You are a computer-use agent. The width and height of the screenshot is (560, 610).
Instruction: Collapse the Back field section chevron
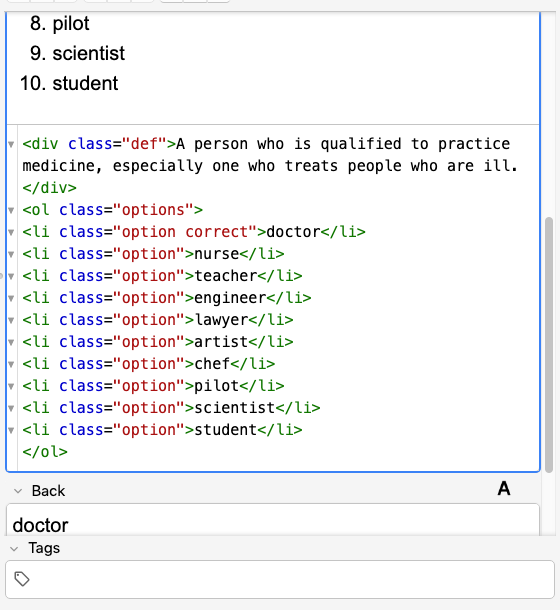click(x=18, y=491)
